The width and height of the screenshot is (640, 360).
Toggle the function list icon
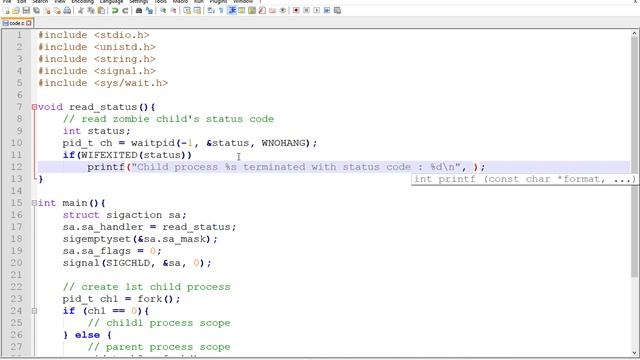[x=262, y=10]
